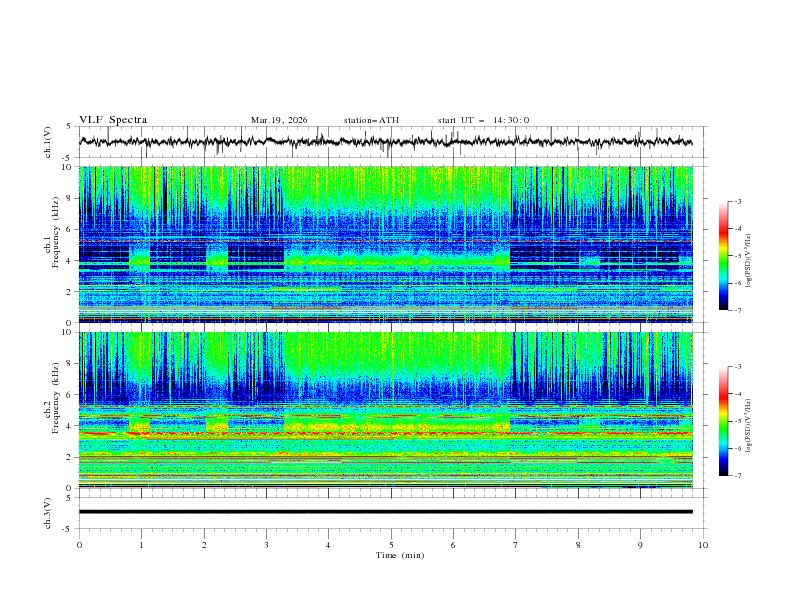Click the upper color bar label 'log(PSD)(V²/Hz)'
The image size is (792, 612).
749,261
